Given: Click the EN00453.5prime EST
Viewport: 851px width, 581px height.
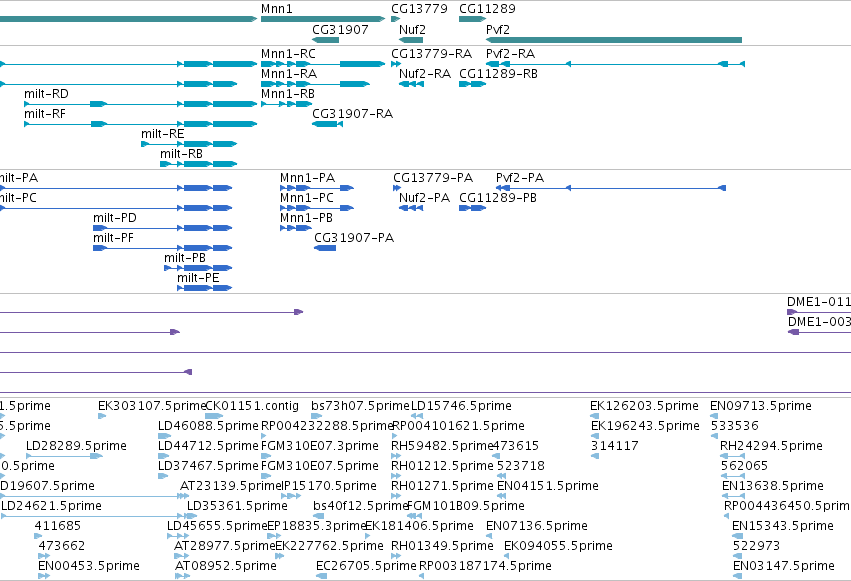Looking at the screenshot, I should pos(45,576).
